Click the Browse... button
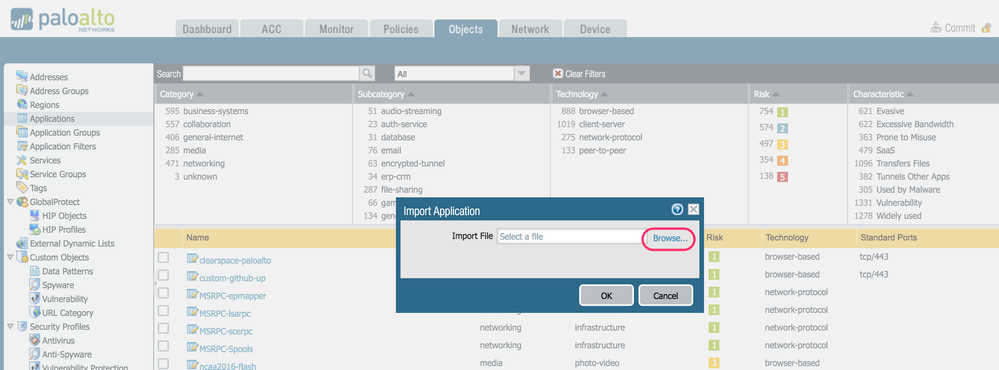 670,238
